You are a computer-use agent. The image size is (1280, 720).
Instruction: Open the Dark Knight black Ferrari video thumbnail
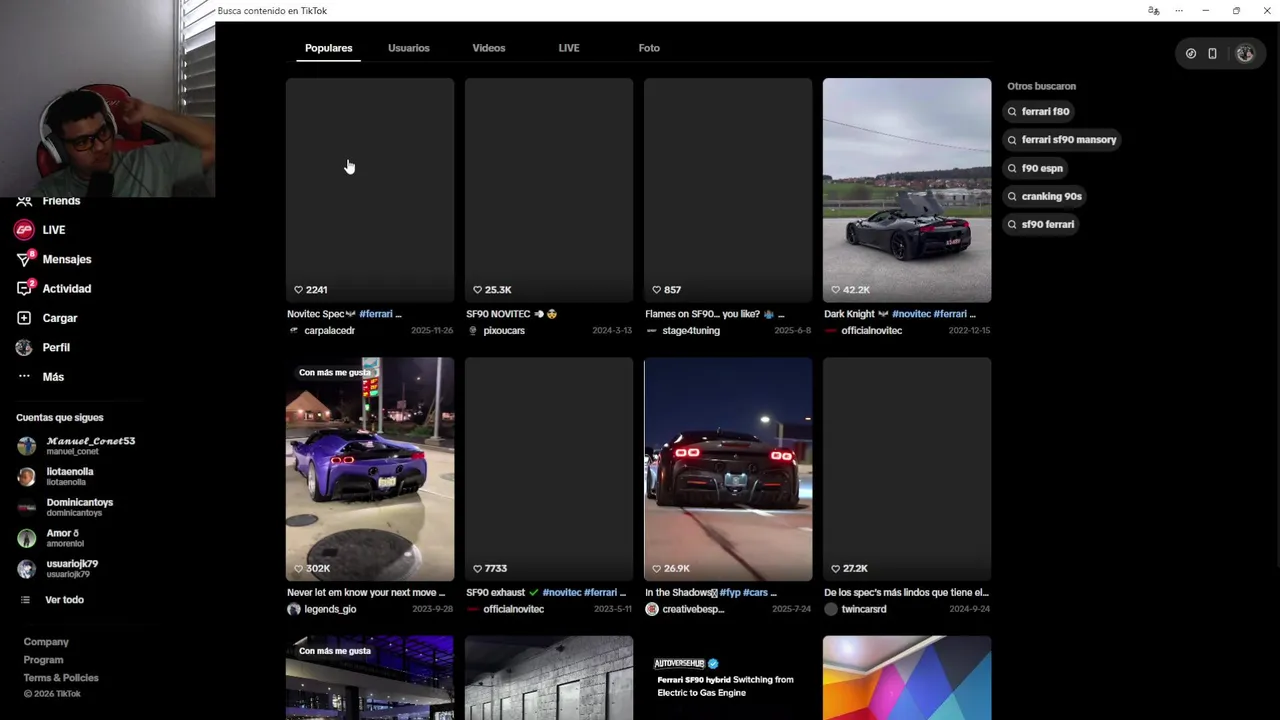coord(907,190)
